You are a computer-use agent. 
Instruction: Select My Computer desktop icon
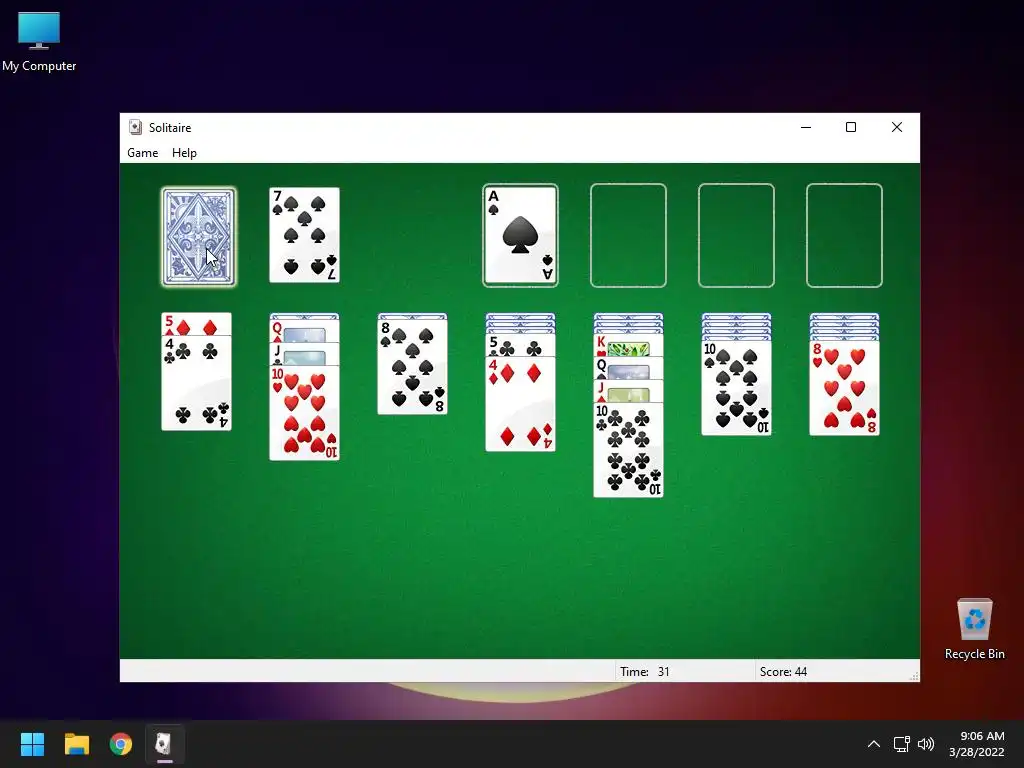(39, 42)
